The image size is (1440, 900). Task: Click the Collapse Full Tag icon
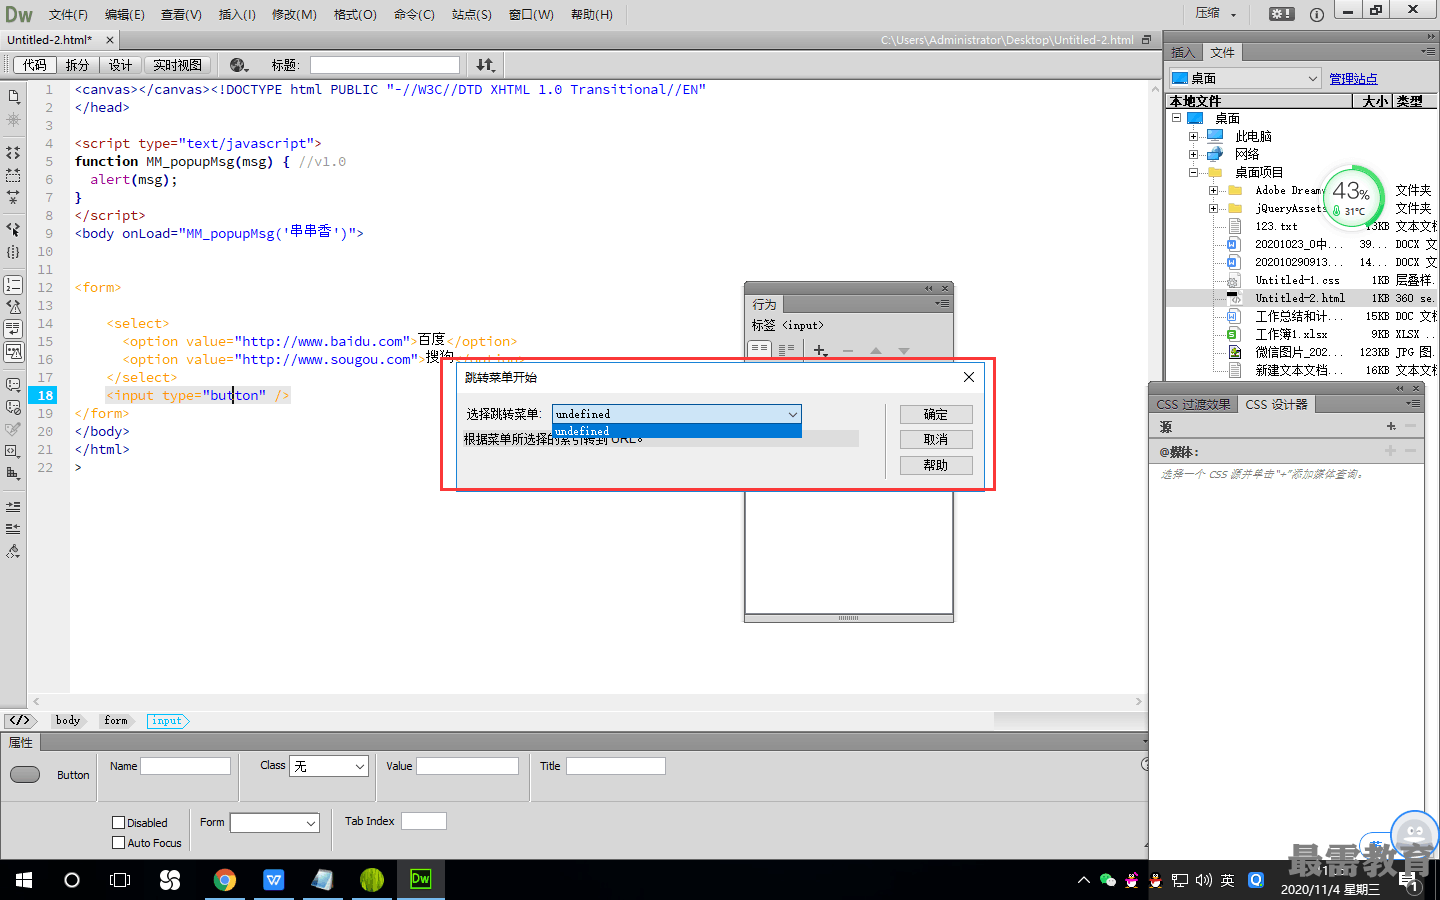coord(13,153)
